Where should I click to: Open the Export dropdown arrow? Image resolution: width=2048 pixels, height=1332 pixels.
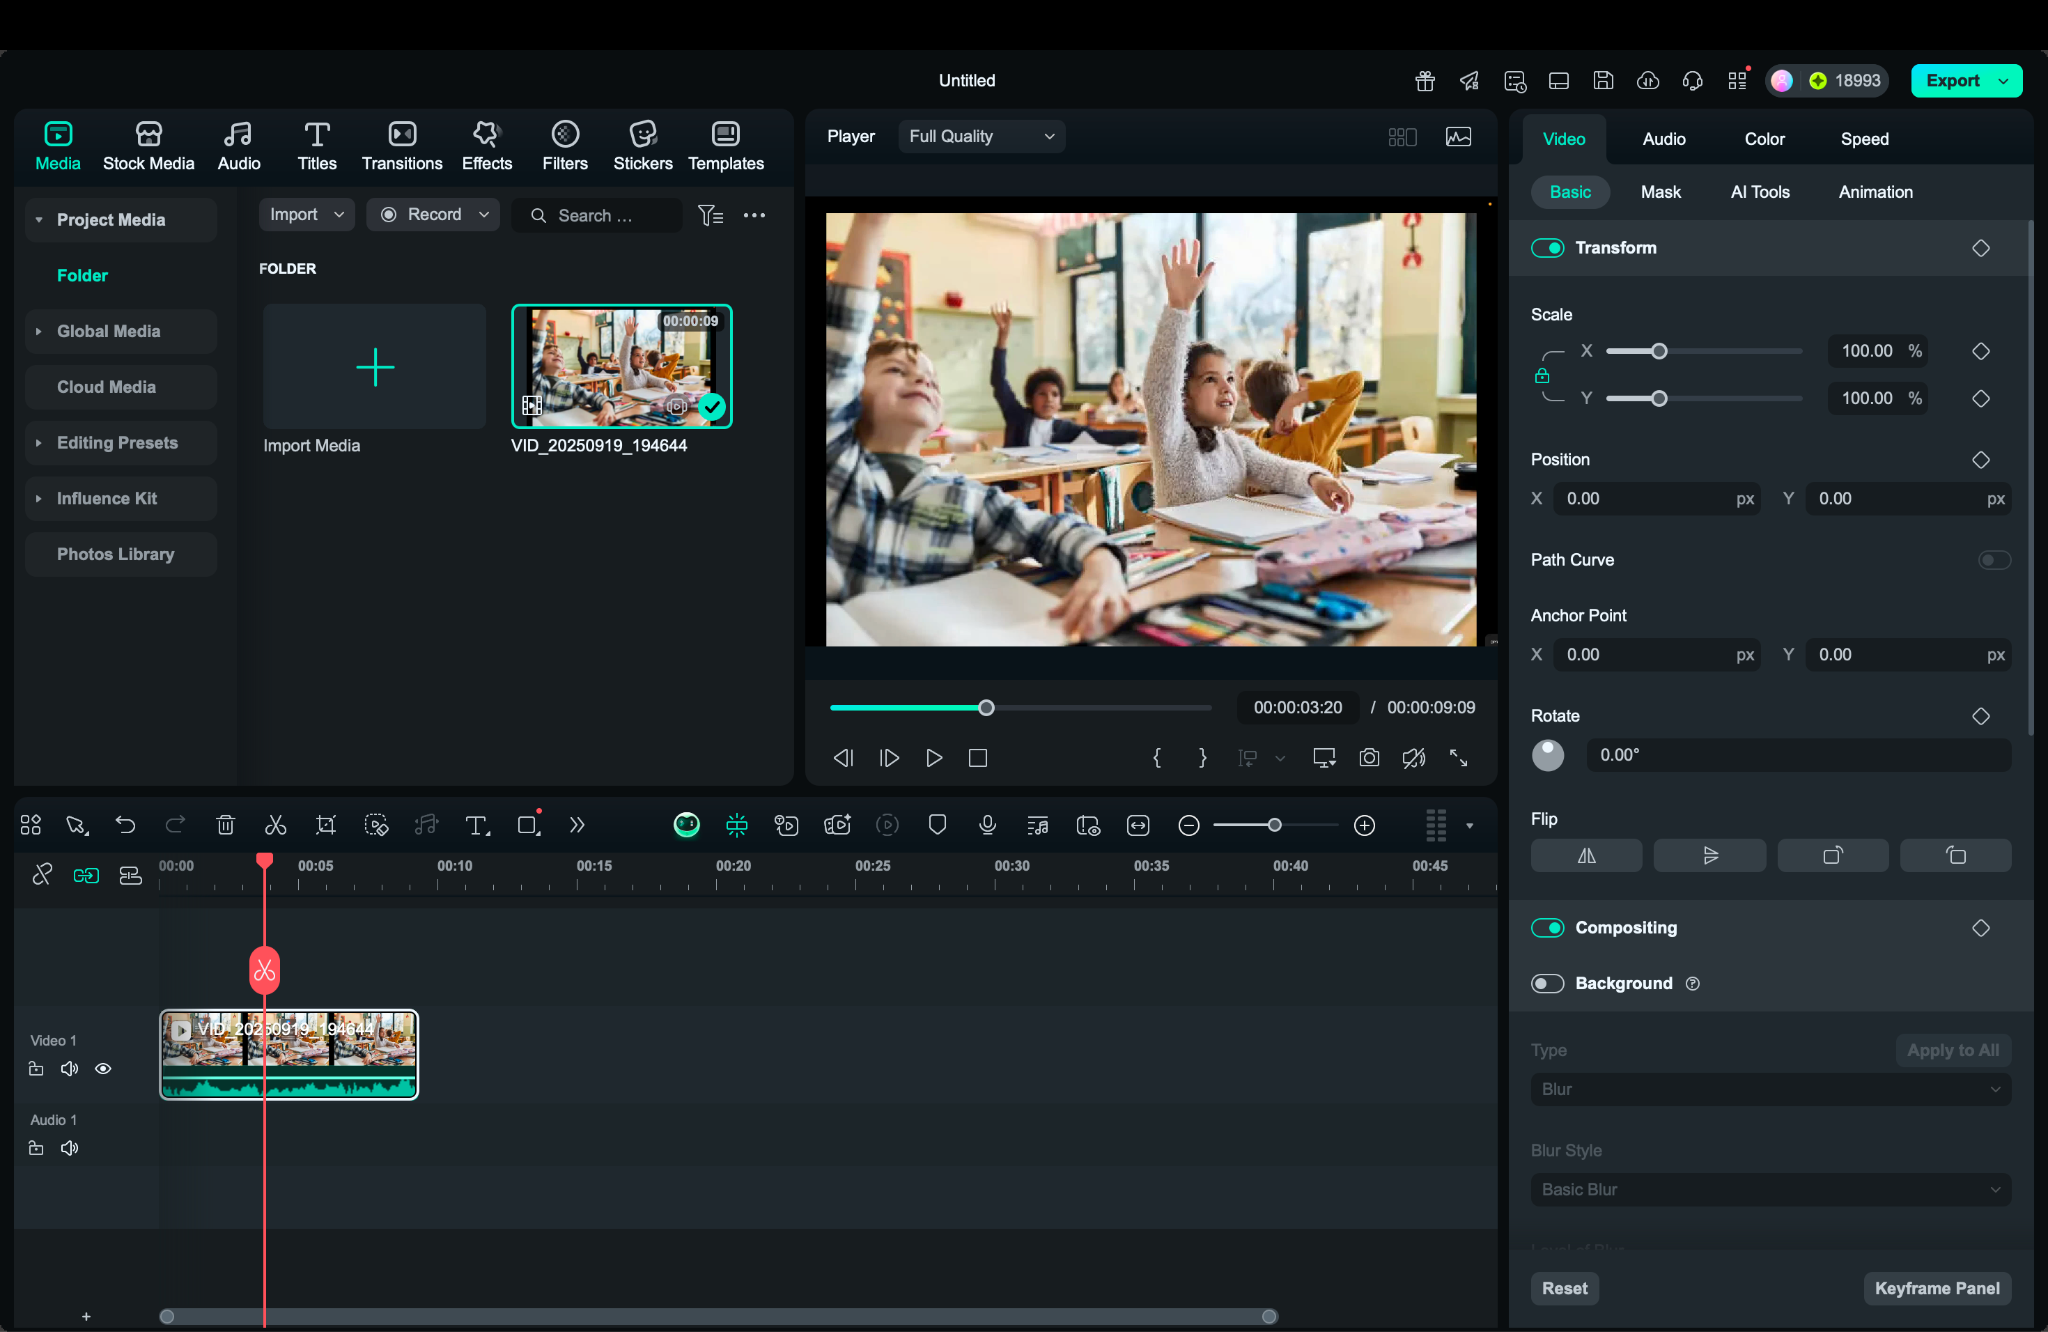[x=2003, y=81]
